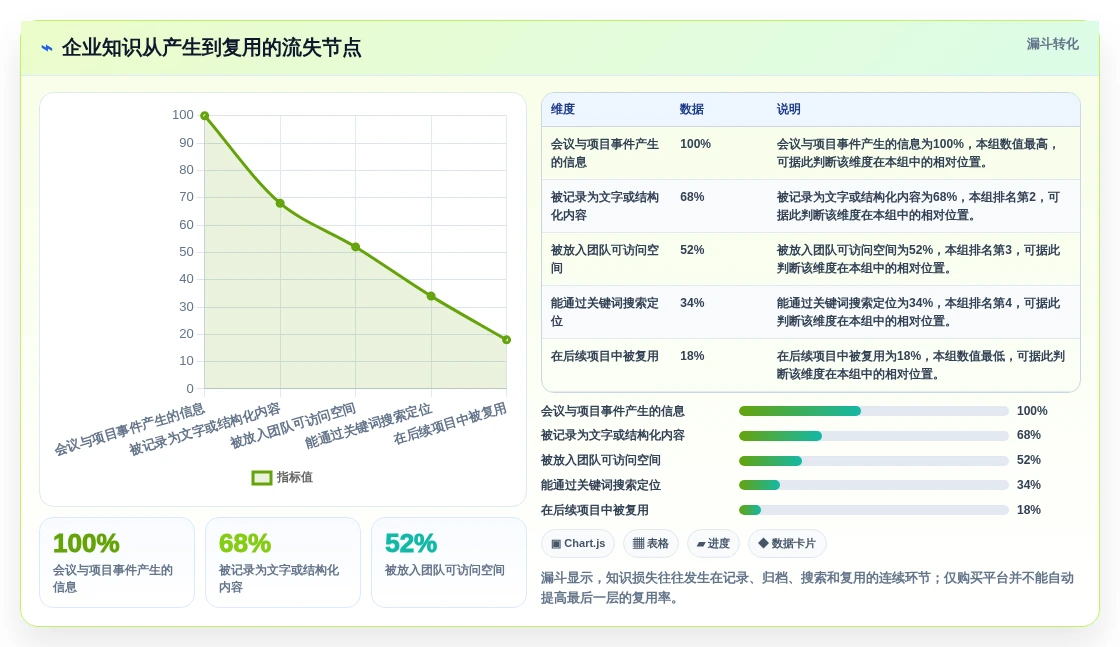1120x647 pixels.
Task: Click the 能通过关键词搜索定位 progress bar
Action: pos(874,486)
